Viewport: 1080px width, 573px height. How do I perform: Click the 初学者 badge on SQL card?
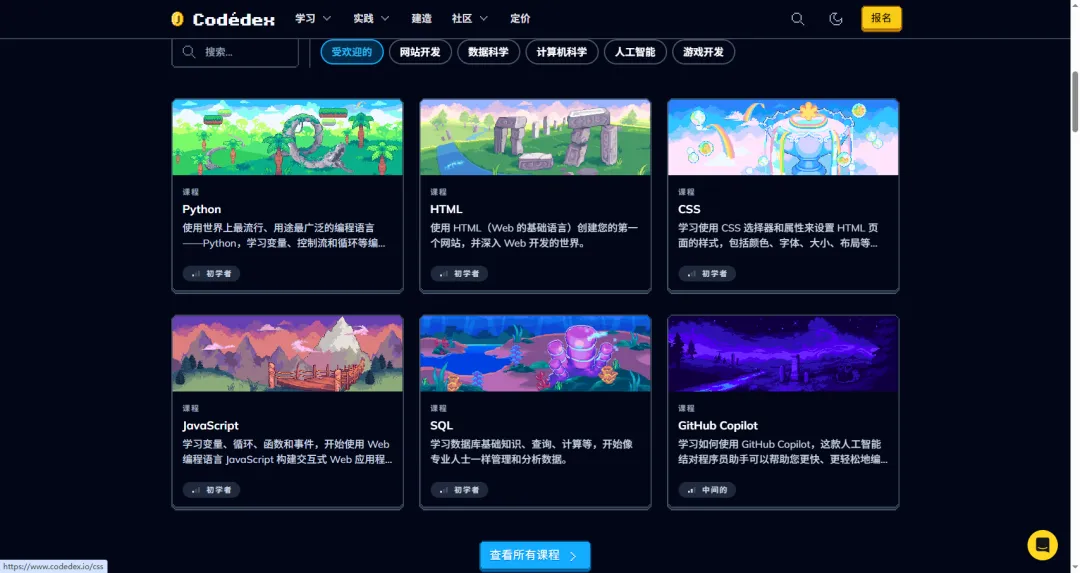tap(459, 490)
